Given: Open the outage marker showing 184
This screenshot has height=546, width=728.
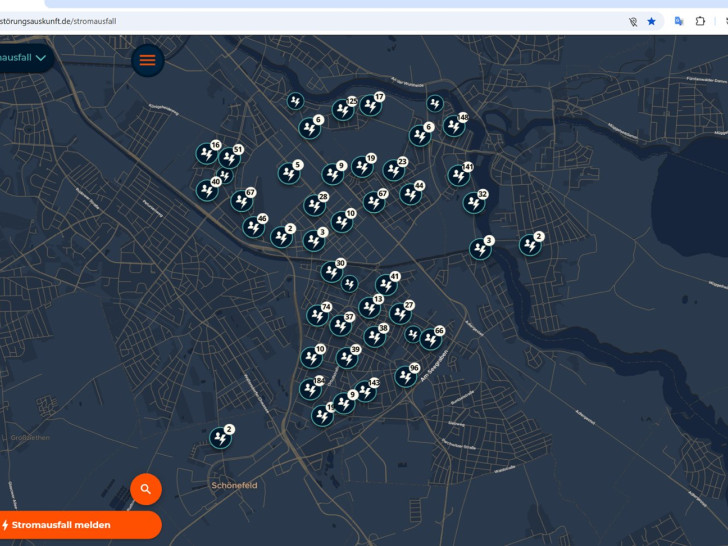Looking at the screenshot, I should pyautogui.click(x=311, y=389).
